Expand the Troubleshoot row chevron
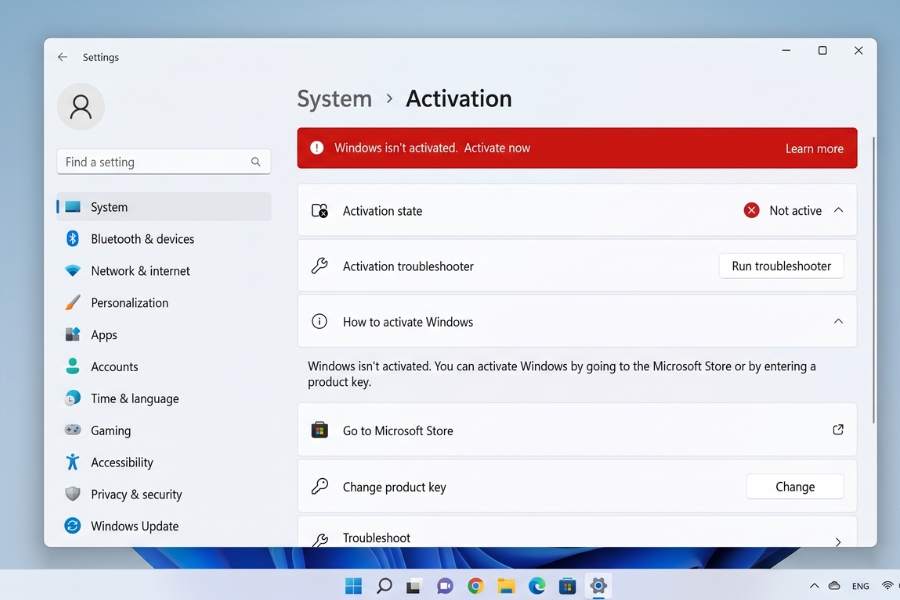 click(839, 541)
